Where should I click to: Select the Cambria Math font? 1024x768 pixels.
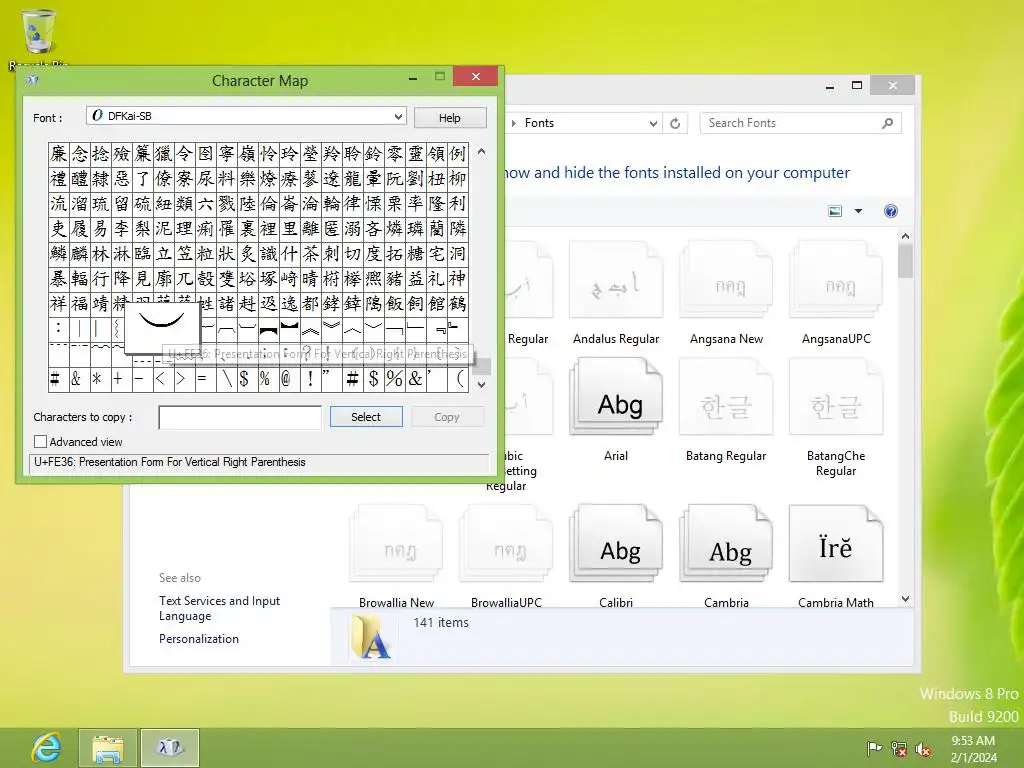click(836, 556)
